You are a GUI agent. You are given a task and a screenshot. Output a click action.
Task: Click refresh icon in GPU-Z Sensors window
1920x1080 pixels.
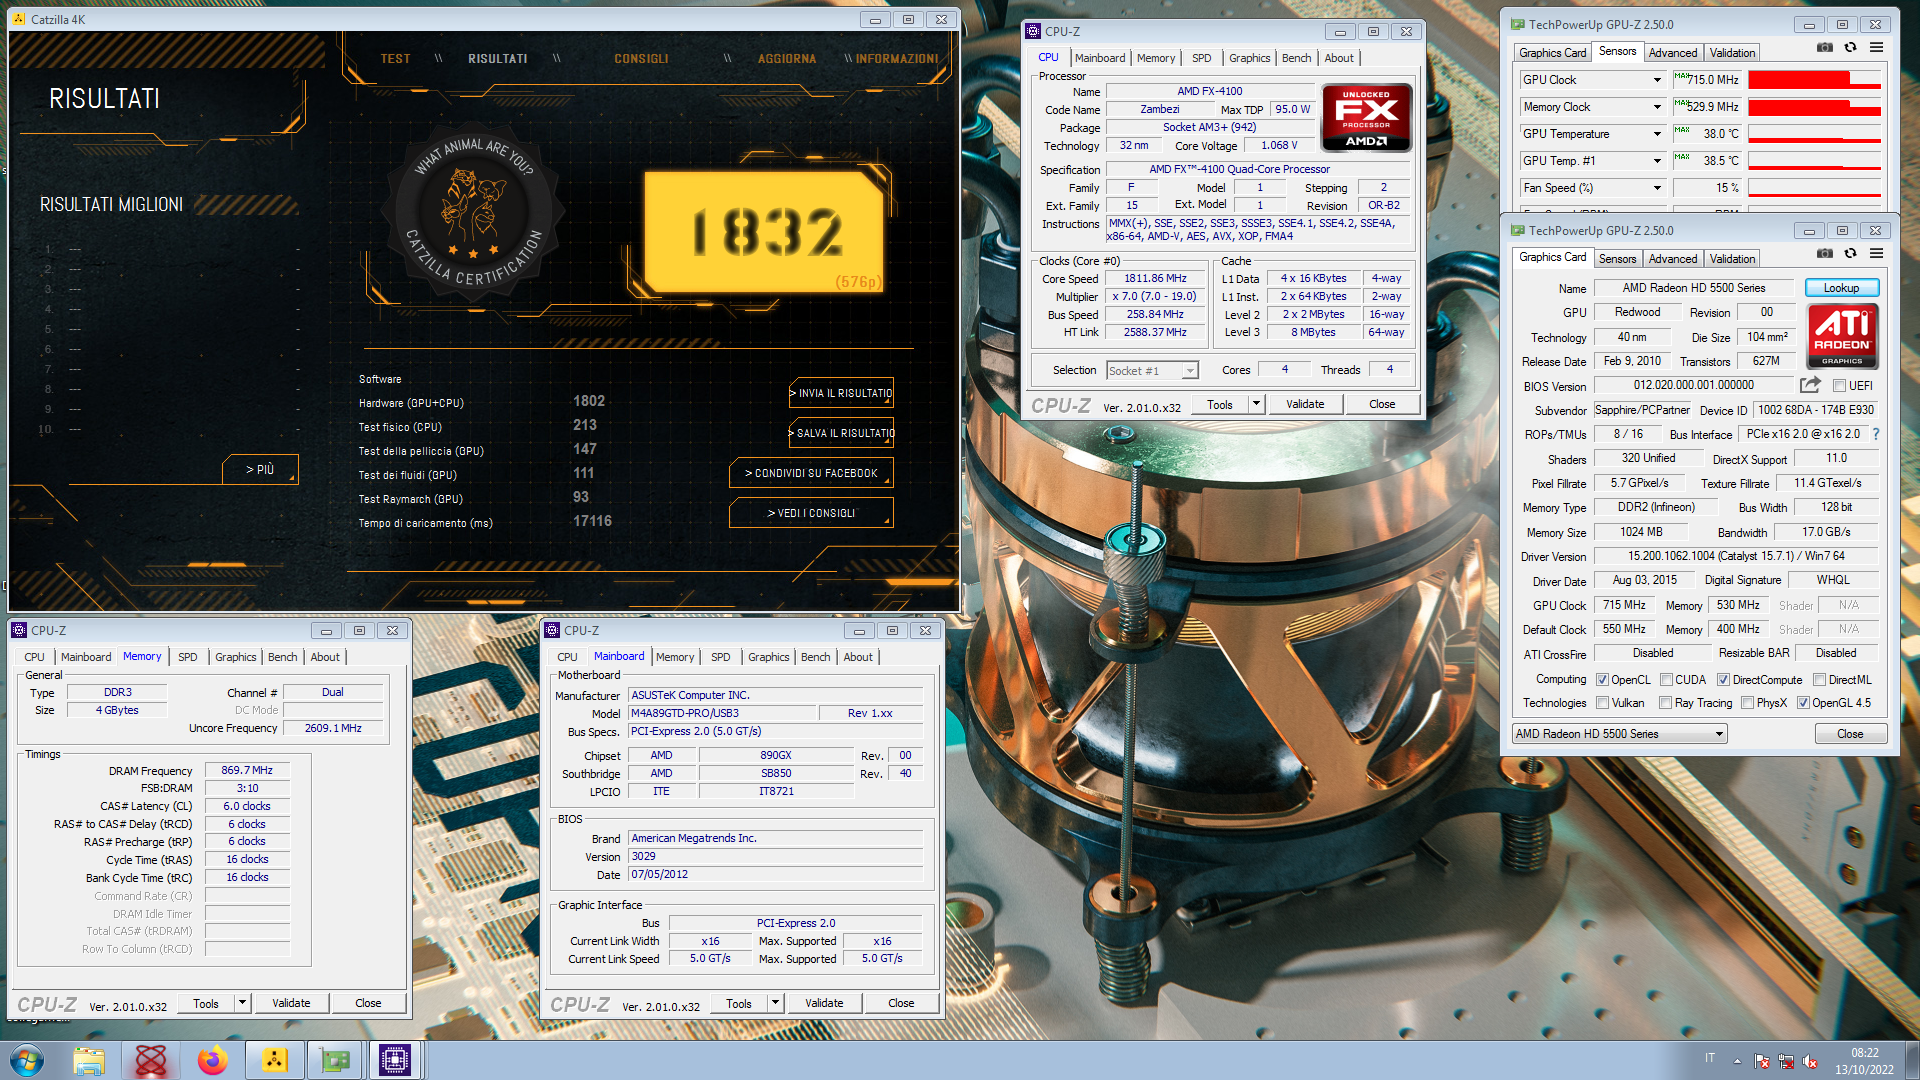point(1850,48)
